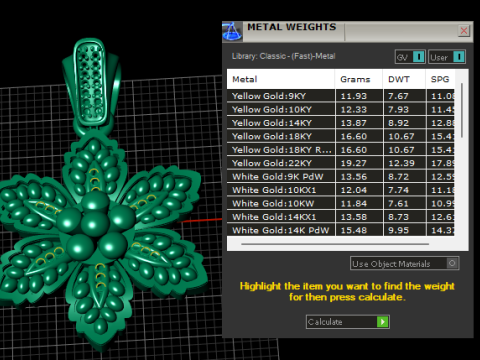
Task: Select the White Gold:14KX1 row
Action: (x=341, y=217)
